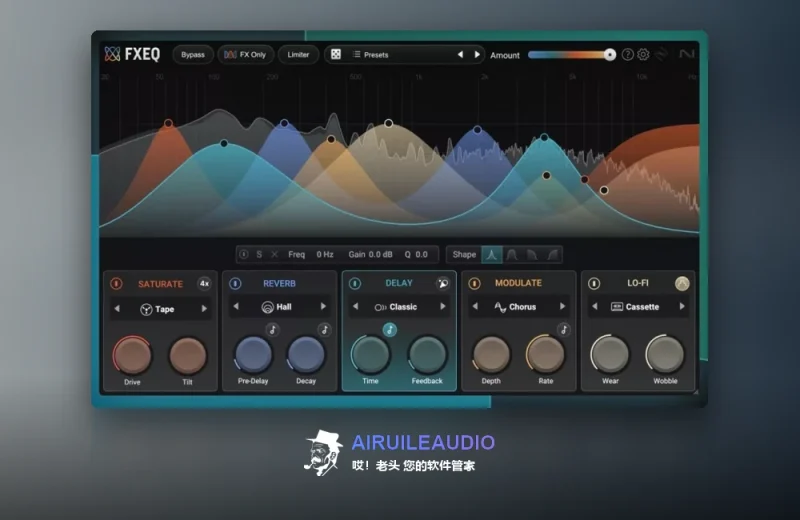Open the settings gear icon
The width and height of the screenshot is (800, 520).
tap(643, 54)
